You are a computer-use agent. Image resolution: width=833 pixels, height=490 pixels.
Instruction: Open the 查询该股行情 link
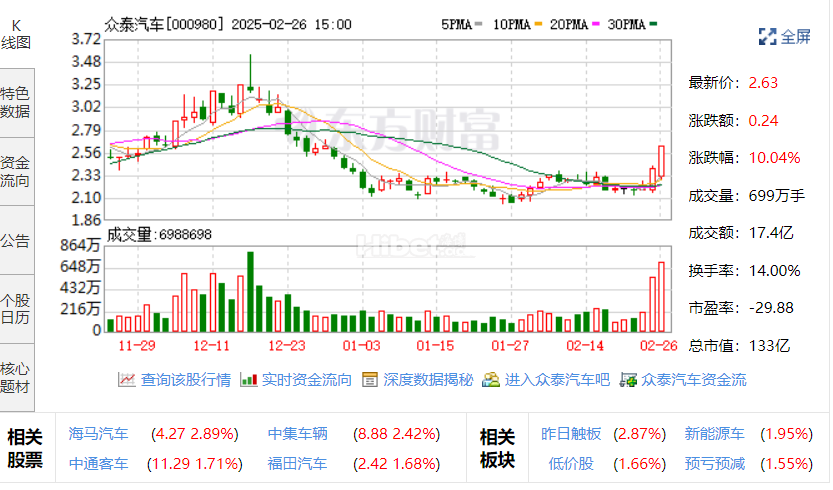185,380
